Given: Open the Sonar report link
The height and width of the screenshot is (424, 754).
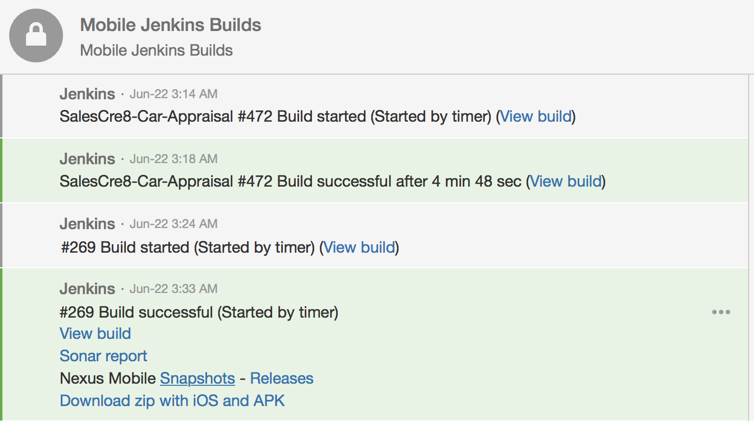Looking at the screenshot, I should (103, 356).
